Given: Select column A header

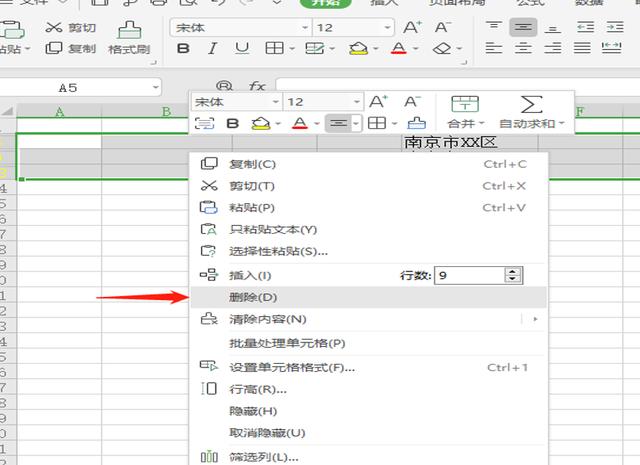Looking at the screenshot, I should (x=59, y=111).
